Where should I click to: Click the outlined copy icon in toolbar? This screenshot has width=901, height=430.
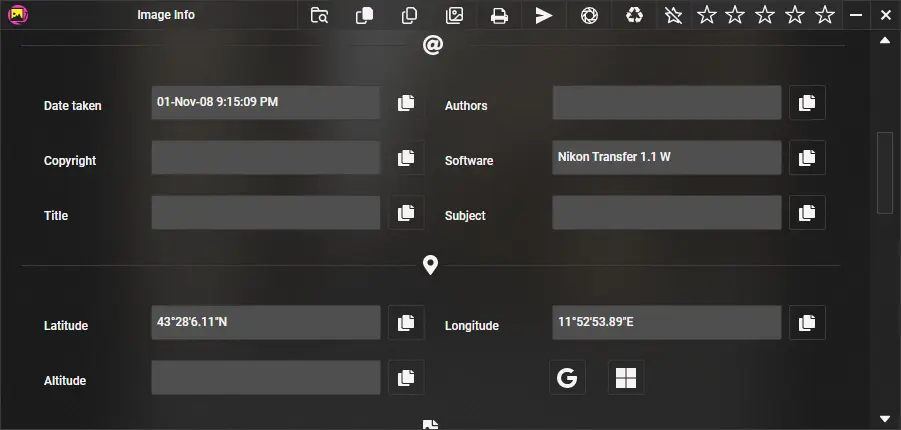[x=409, y=15]
